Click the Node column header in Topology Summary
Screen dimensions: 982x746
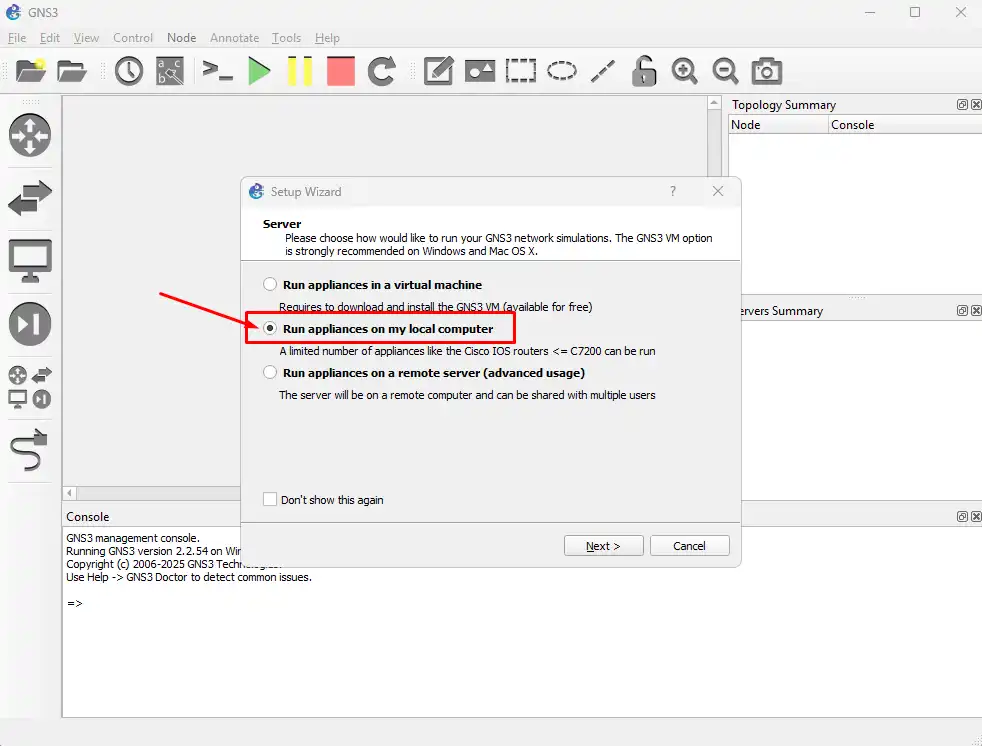[778, 125]
